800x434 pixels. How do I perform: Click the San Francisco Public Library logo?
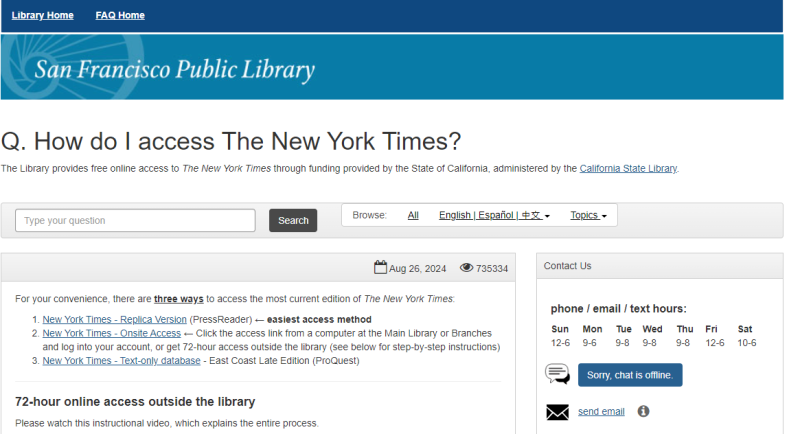(174, 70)
